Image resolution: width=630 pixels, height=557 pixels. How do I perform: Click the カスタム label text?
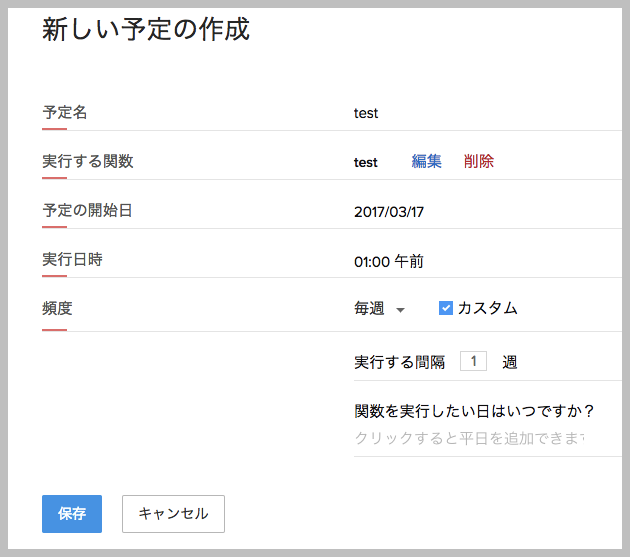[x=487, y=308]
